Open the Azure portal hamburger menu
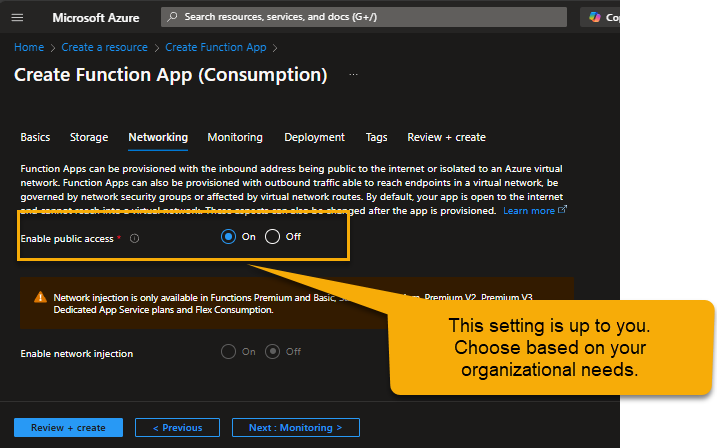 (17, 17)
